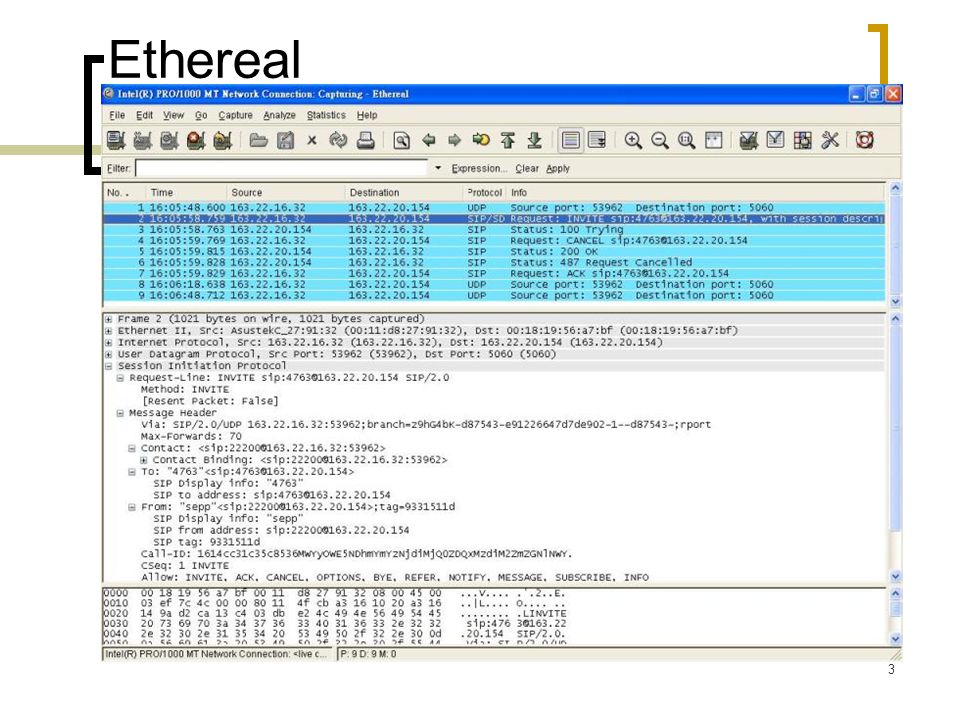Open the Analyze menu

coord(279,115)
